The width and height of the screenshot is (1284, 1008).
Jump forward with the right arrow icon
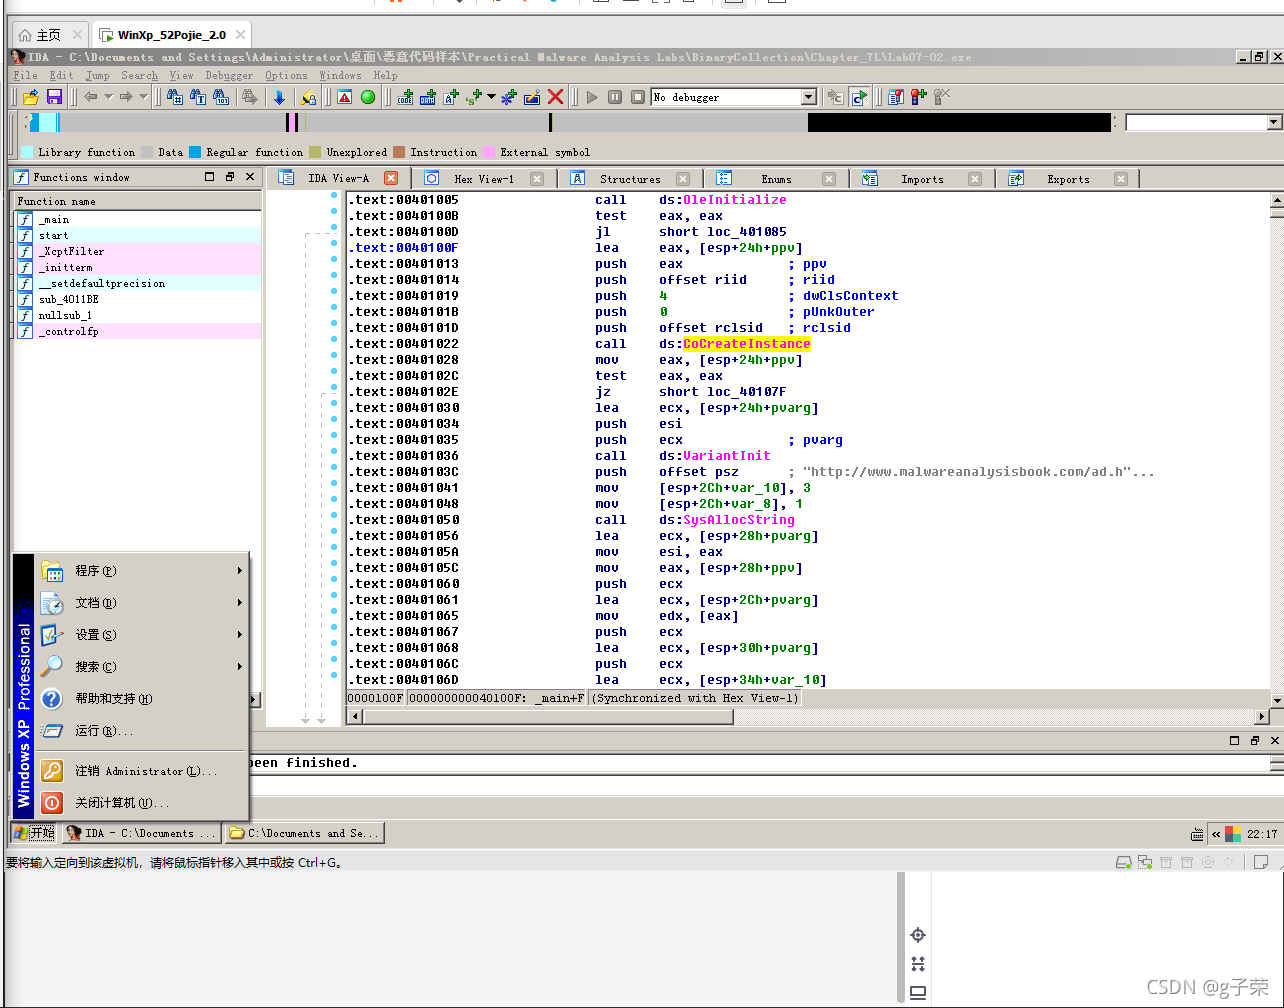(126, 97)
